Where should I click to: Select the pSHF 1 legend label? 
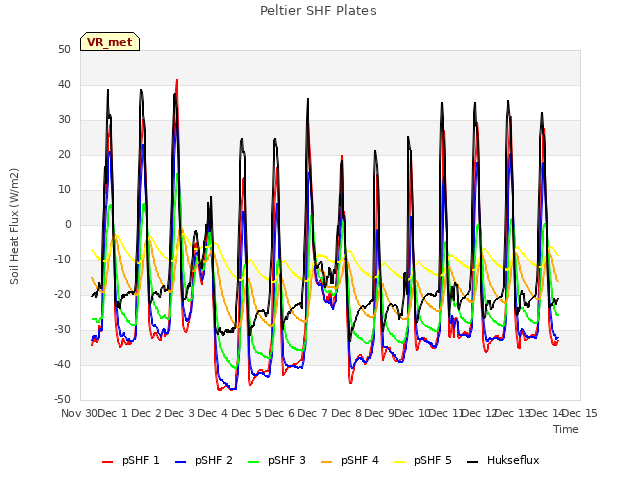(x=141, y=460)
